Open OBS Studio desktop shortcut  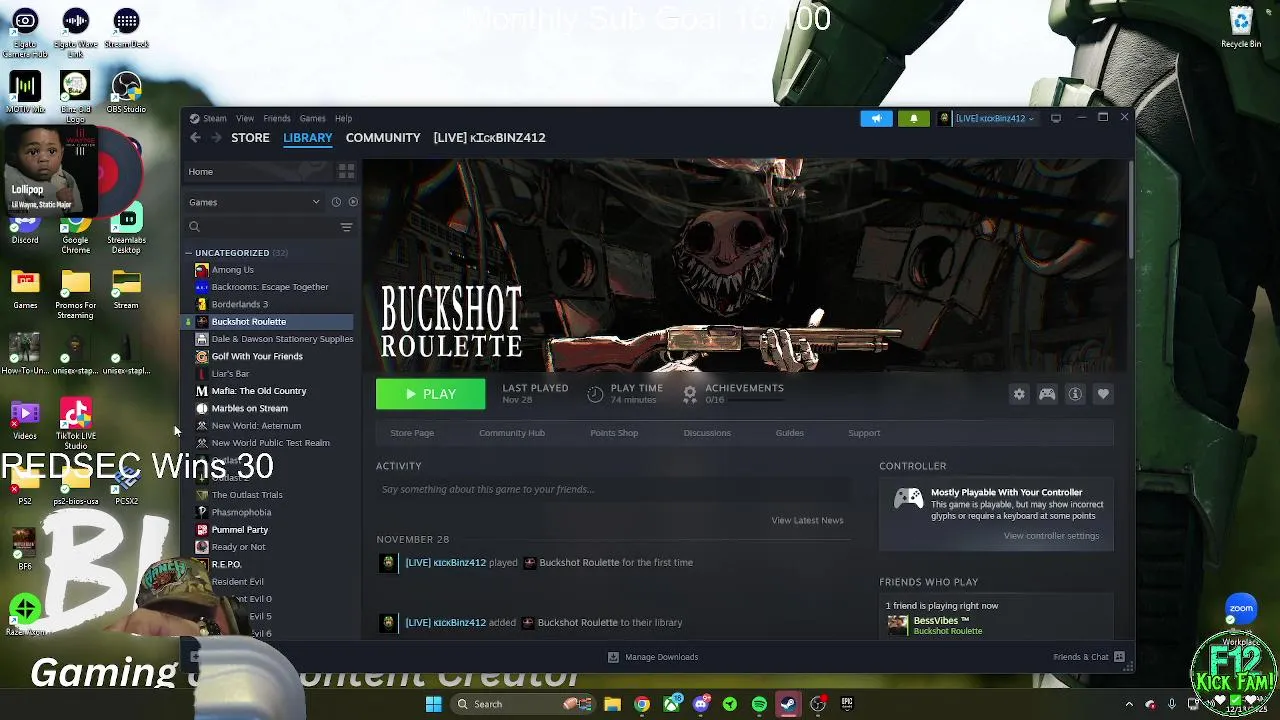click(x=126, y=92)
